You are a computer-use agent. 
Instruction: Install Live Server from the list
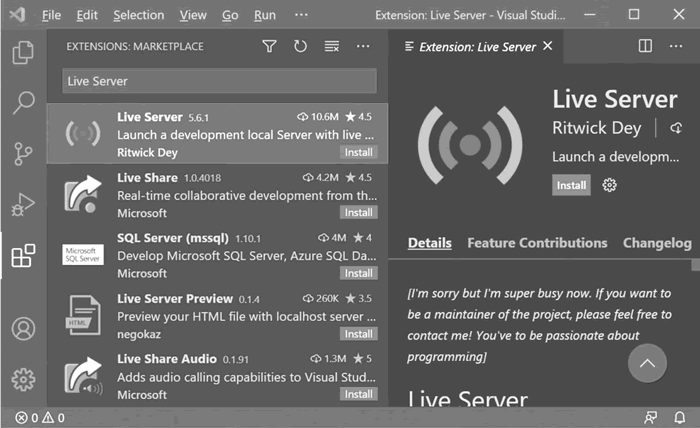click(358, 152)
